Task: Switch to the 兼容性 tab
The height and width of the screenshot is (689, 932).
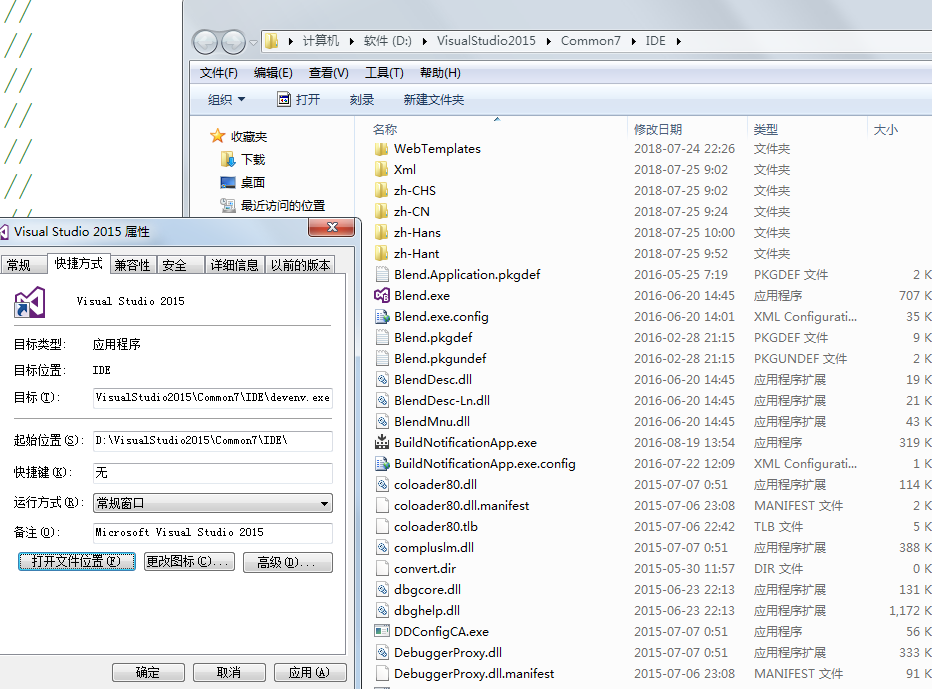Action: 133,265
